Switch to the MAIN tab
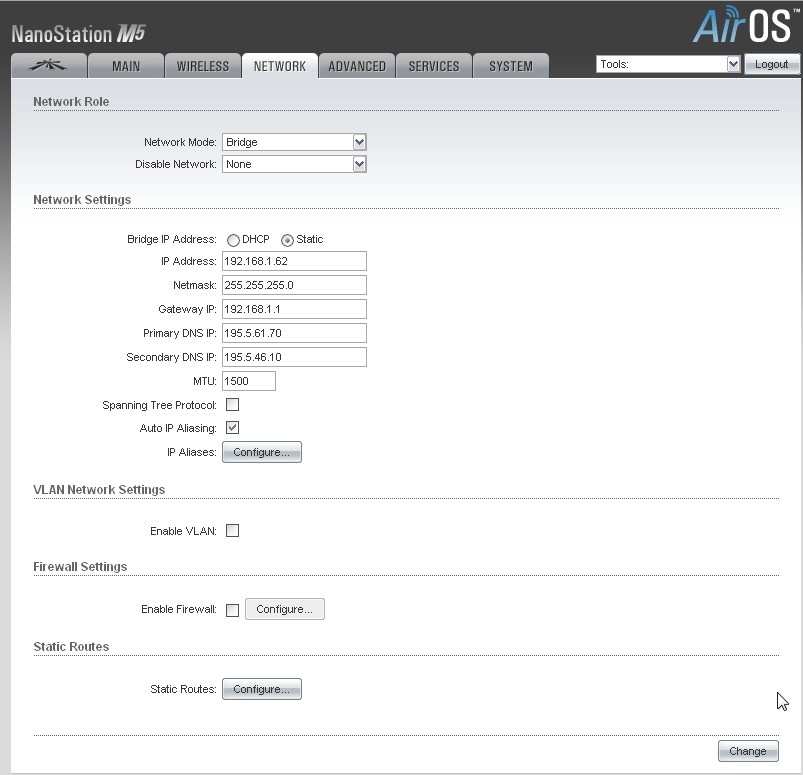803x775 pixels. coord(125,66)
